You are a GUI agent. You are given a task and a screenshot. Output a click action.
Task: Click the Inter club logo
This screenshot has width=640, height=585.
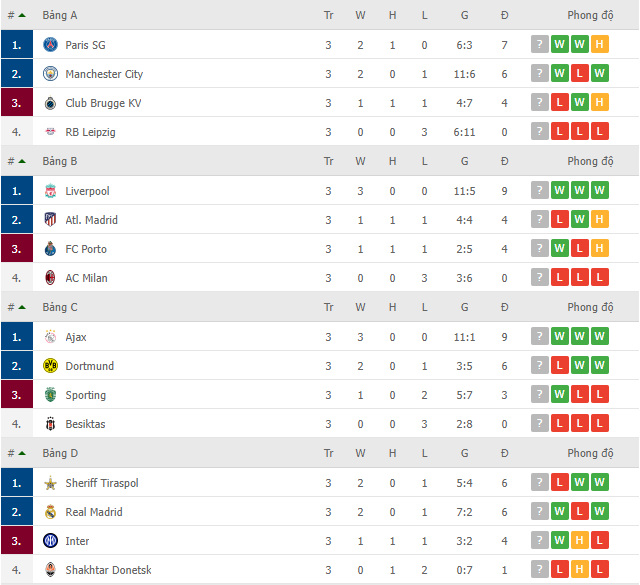50,541
